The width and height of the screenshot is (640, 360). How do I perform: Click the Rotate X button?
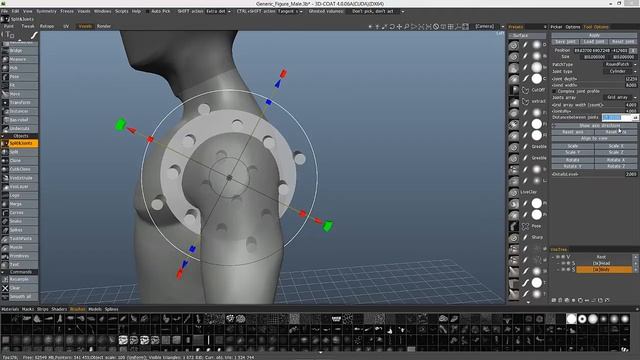(616, 160)
